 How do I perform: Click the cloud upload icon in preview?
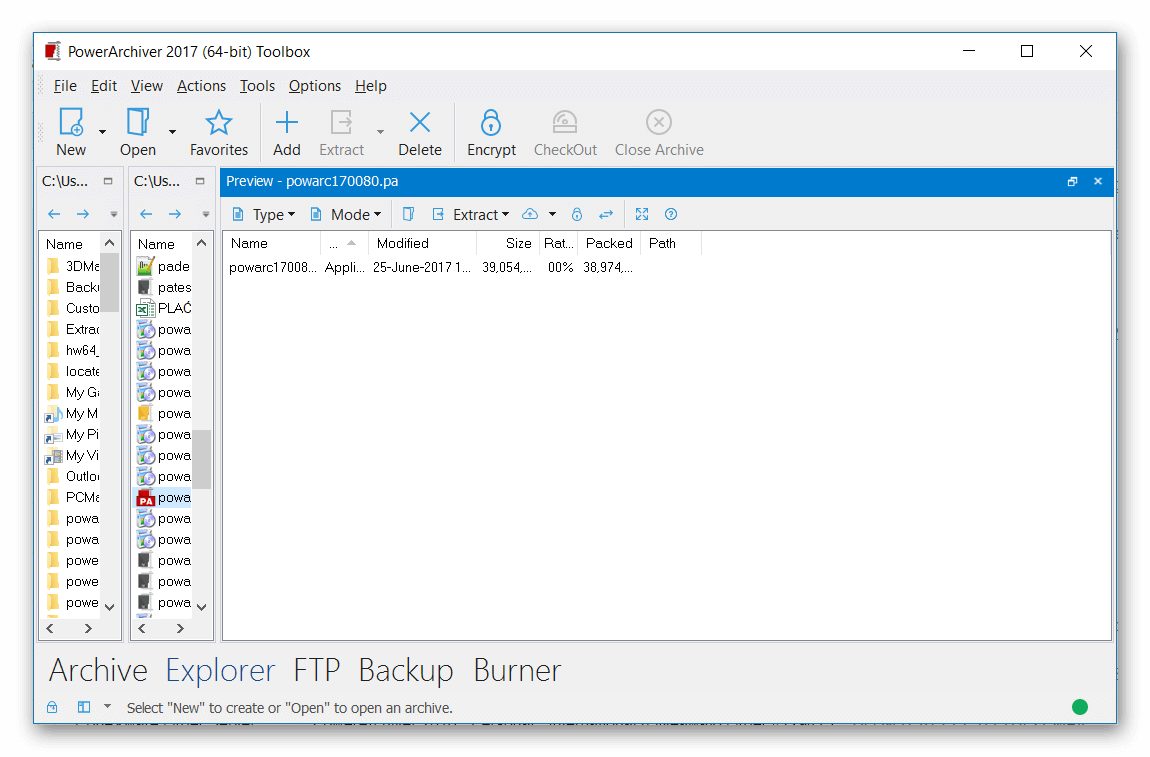[x=530, y=214]
